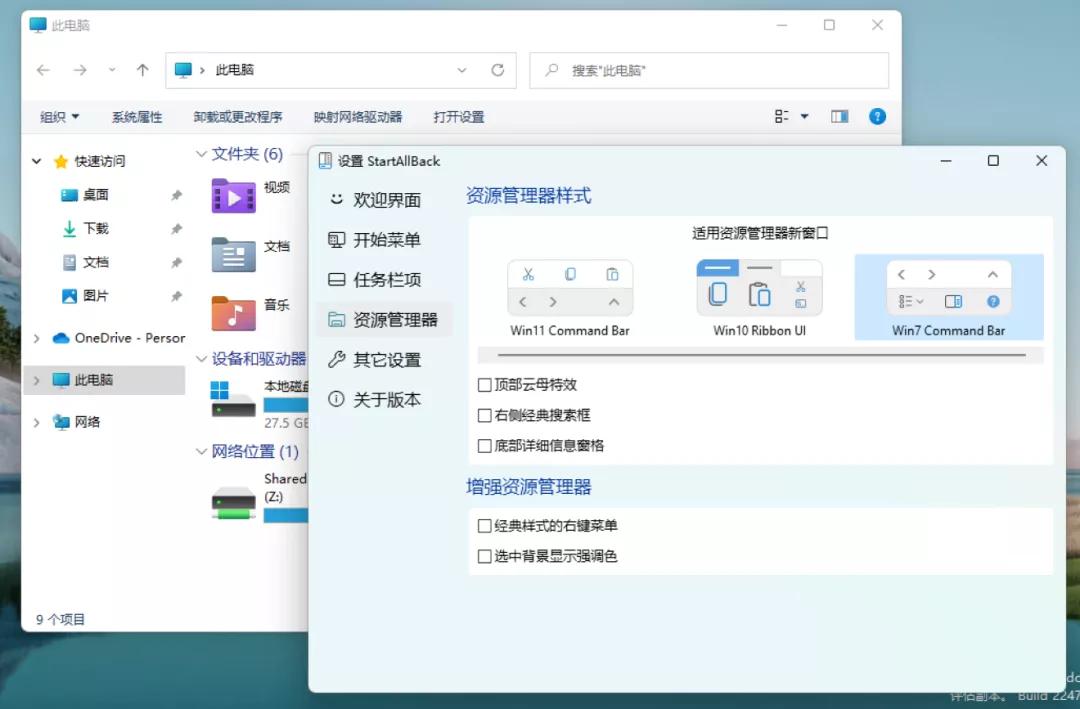Viewport: 1080px width, 709px height.
Task: Select the 任务栏项 settings section
Action: pyautogui.click(x=383, y=279)
